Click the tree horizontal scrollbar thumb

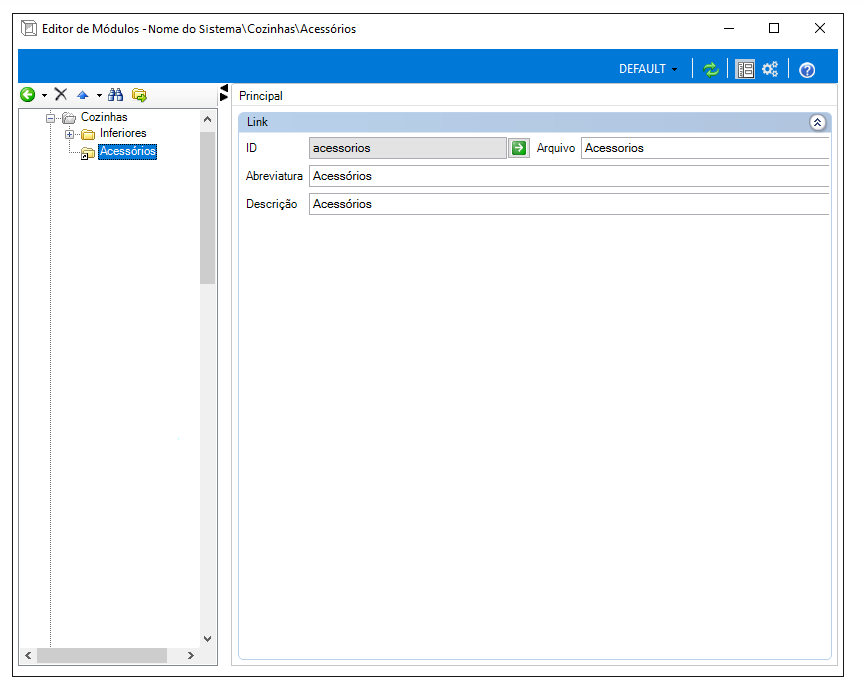(x=102, y=655)
